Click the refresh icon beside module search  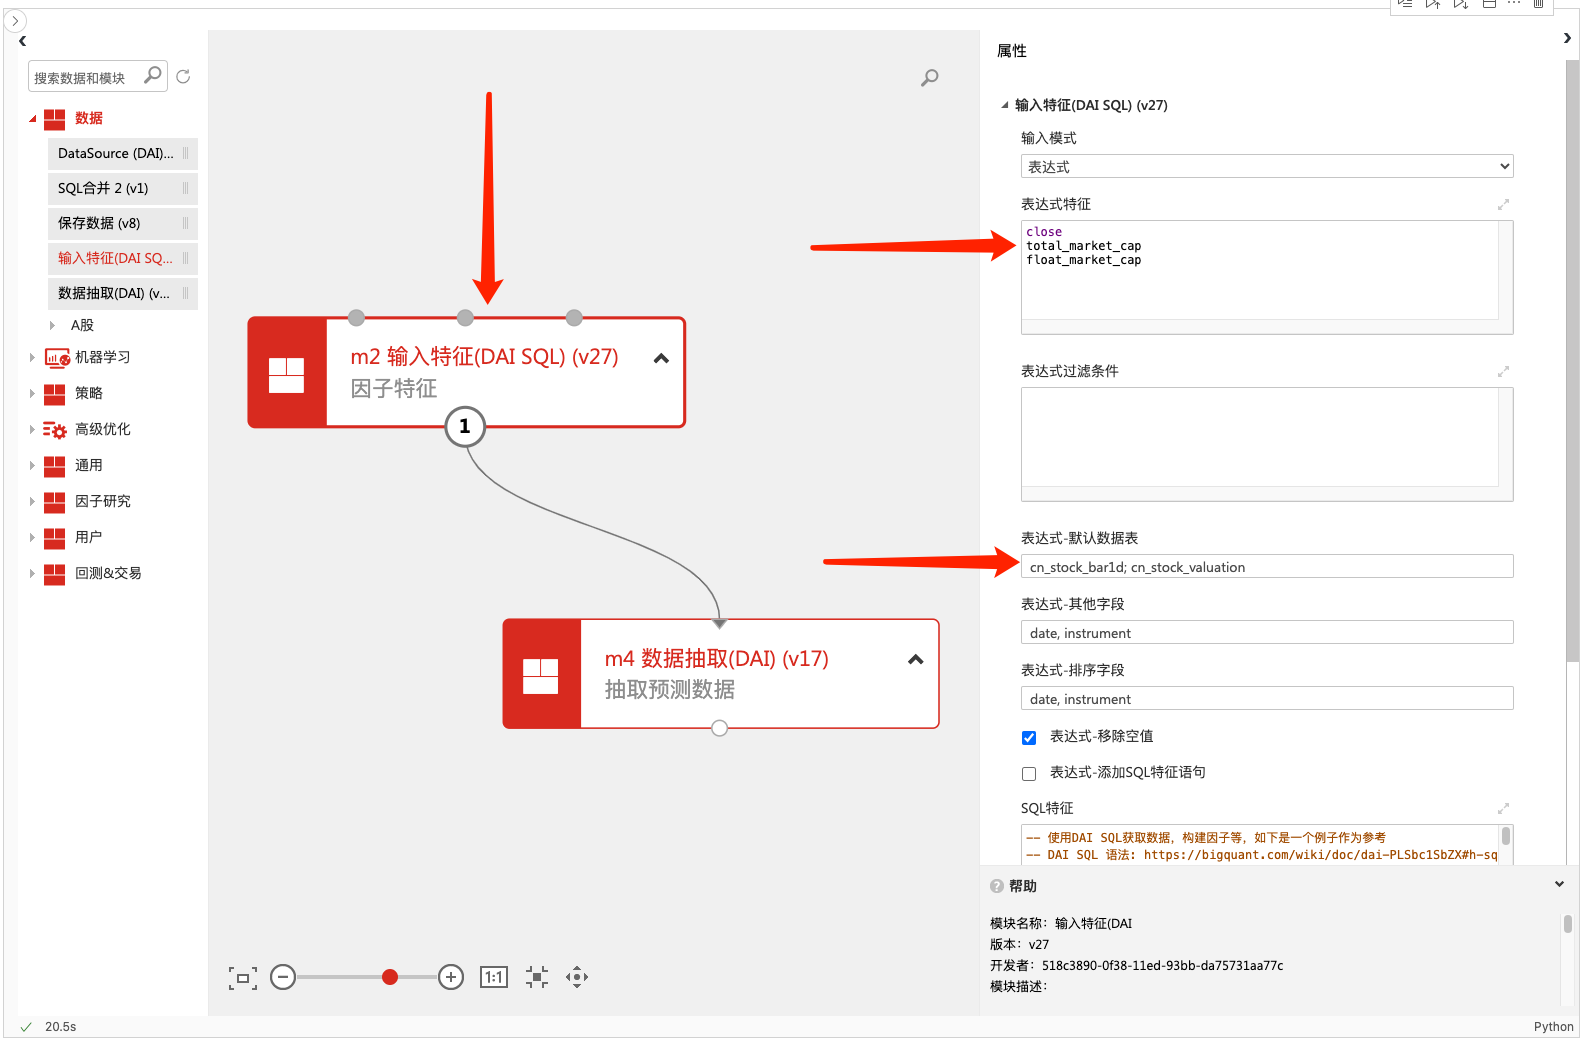[183, 77]
